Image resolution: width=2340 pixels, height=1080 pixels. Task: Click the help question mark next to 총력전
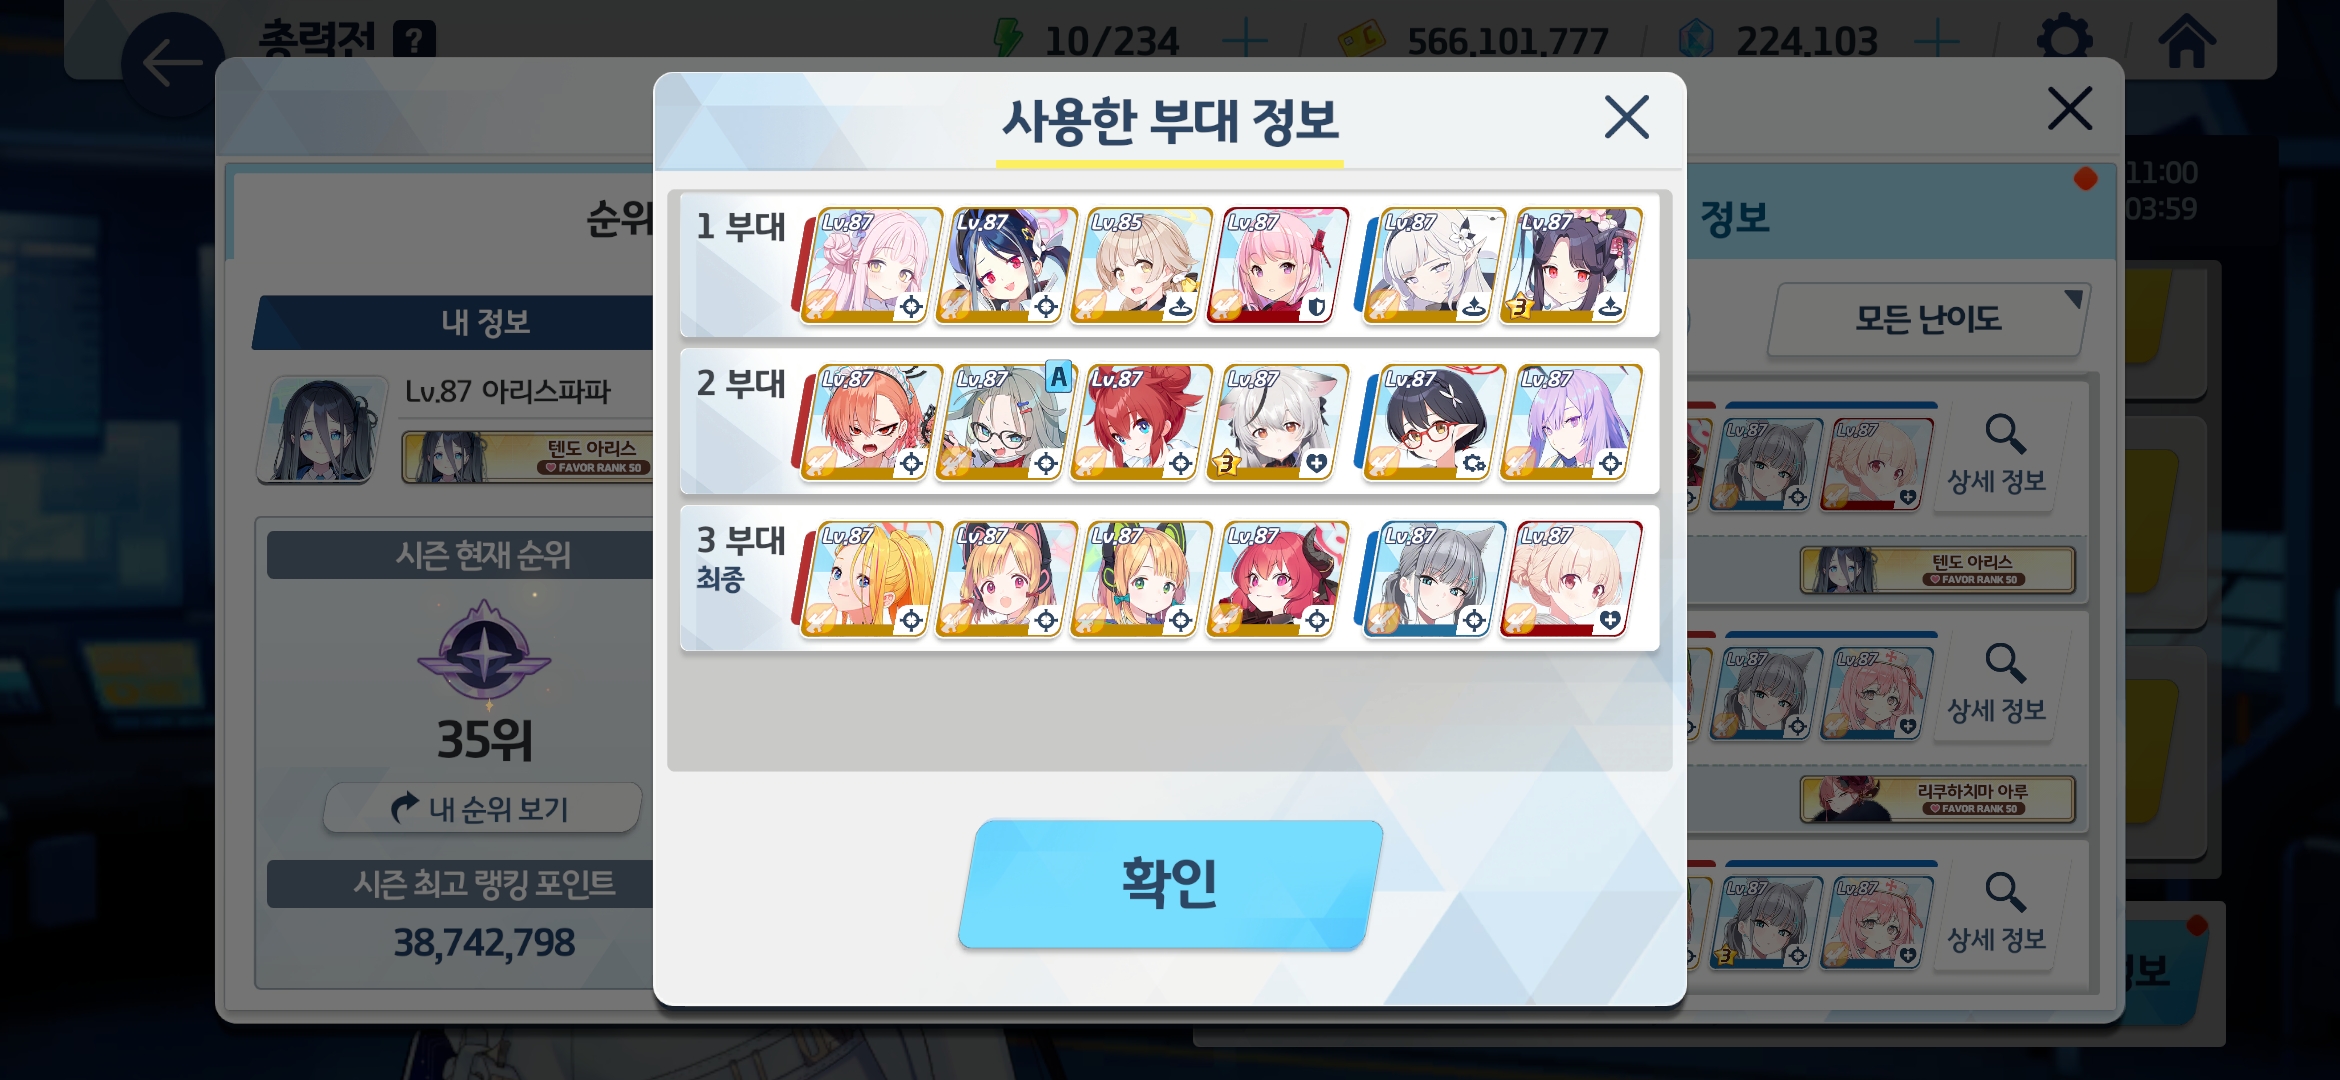pos(414,40)
